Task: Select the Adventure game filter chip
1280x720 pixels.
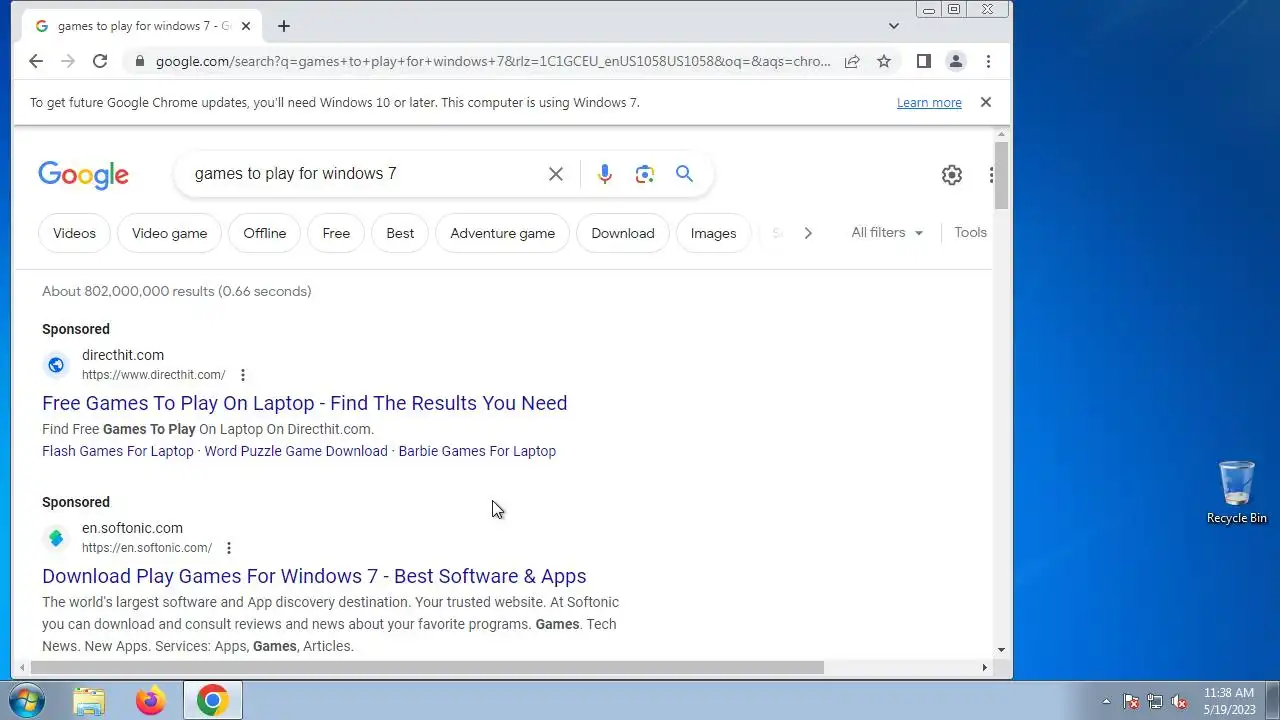Action: (x=503, y=233)
